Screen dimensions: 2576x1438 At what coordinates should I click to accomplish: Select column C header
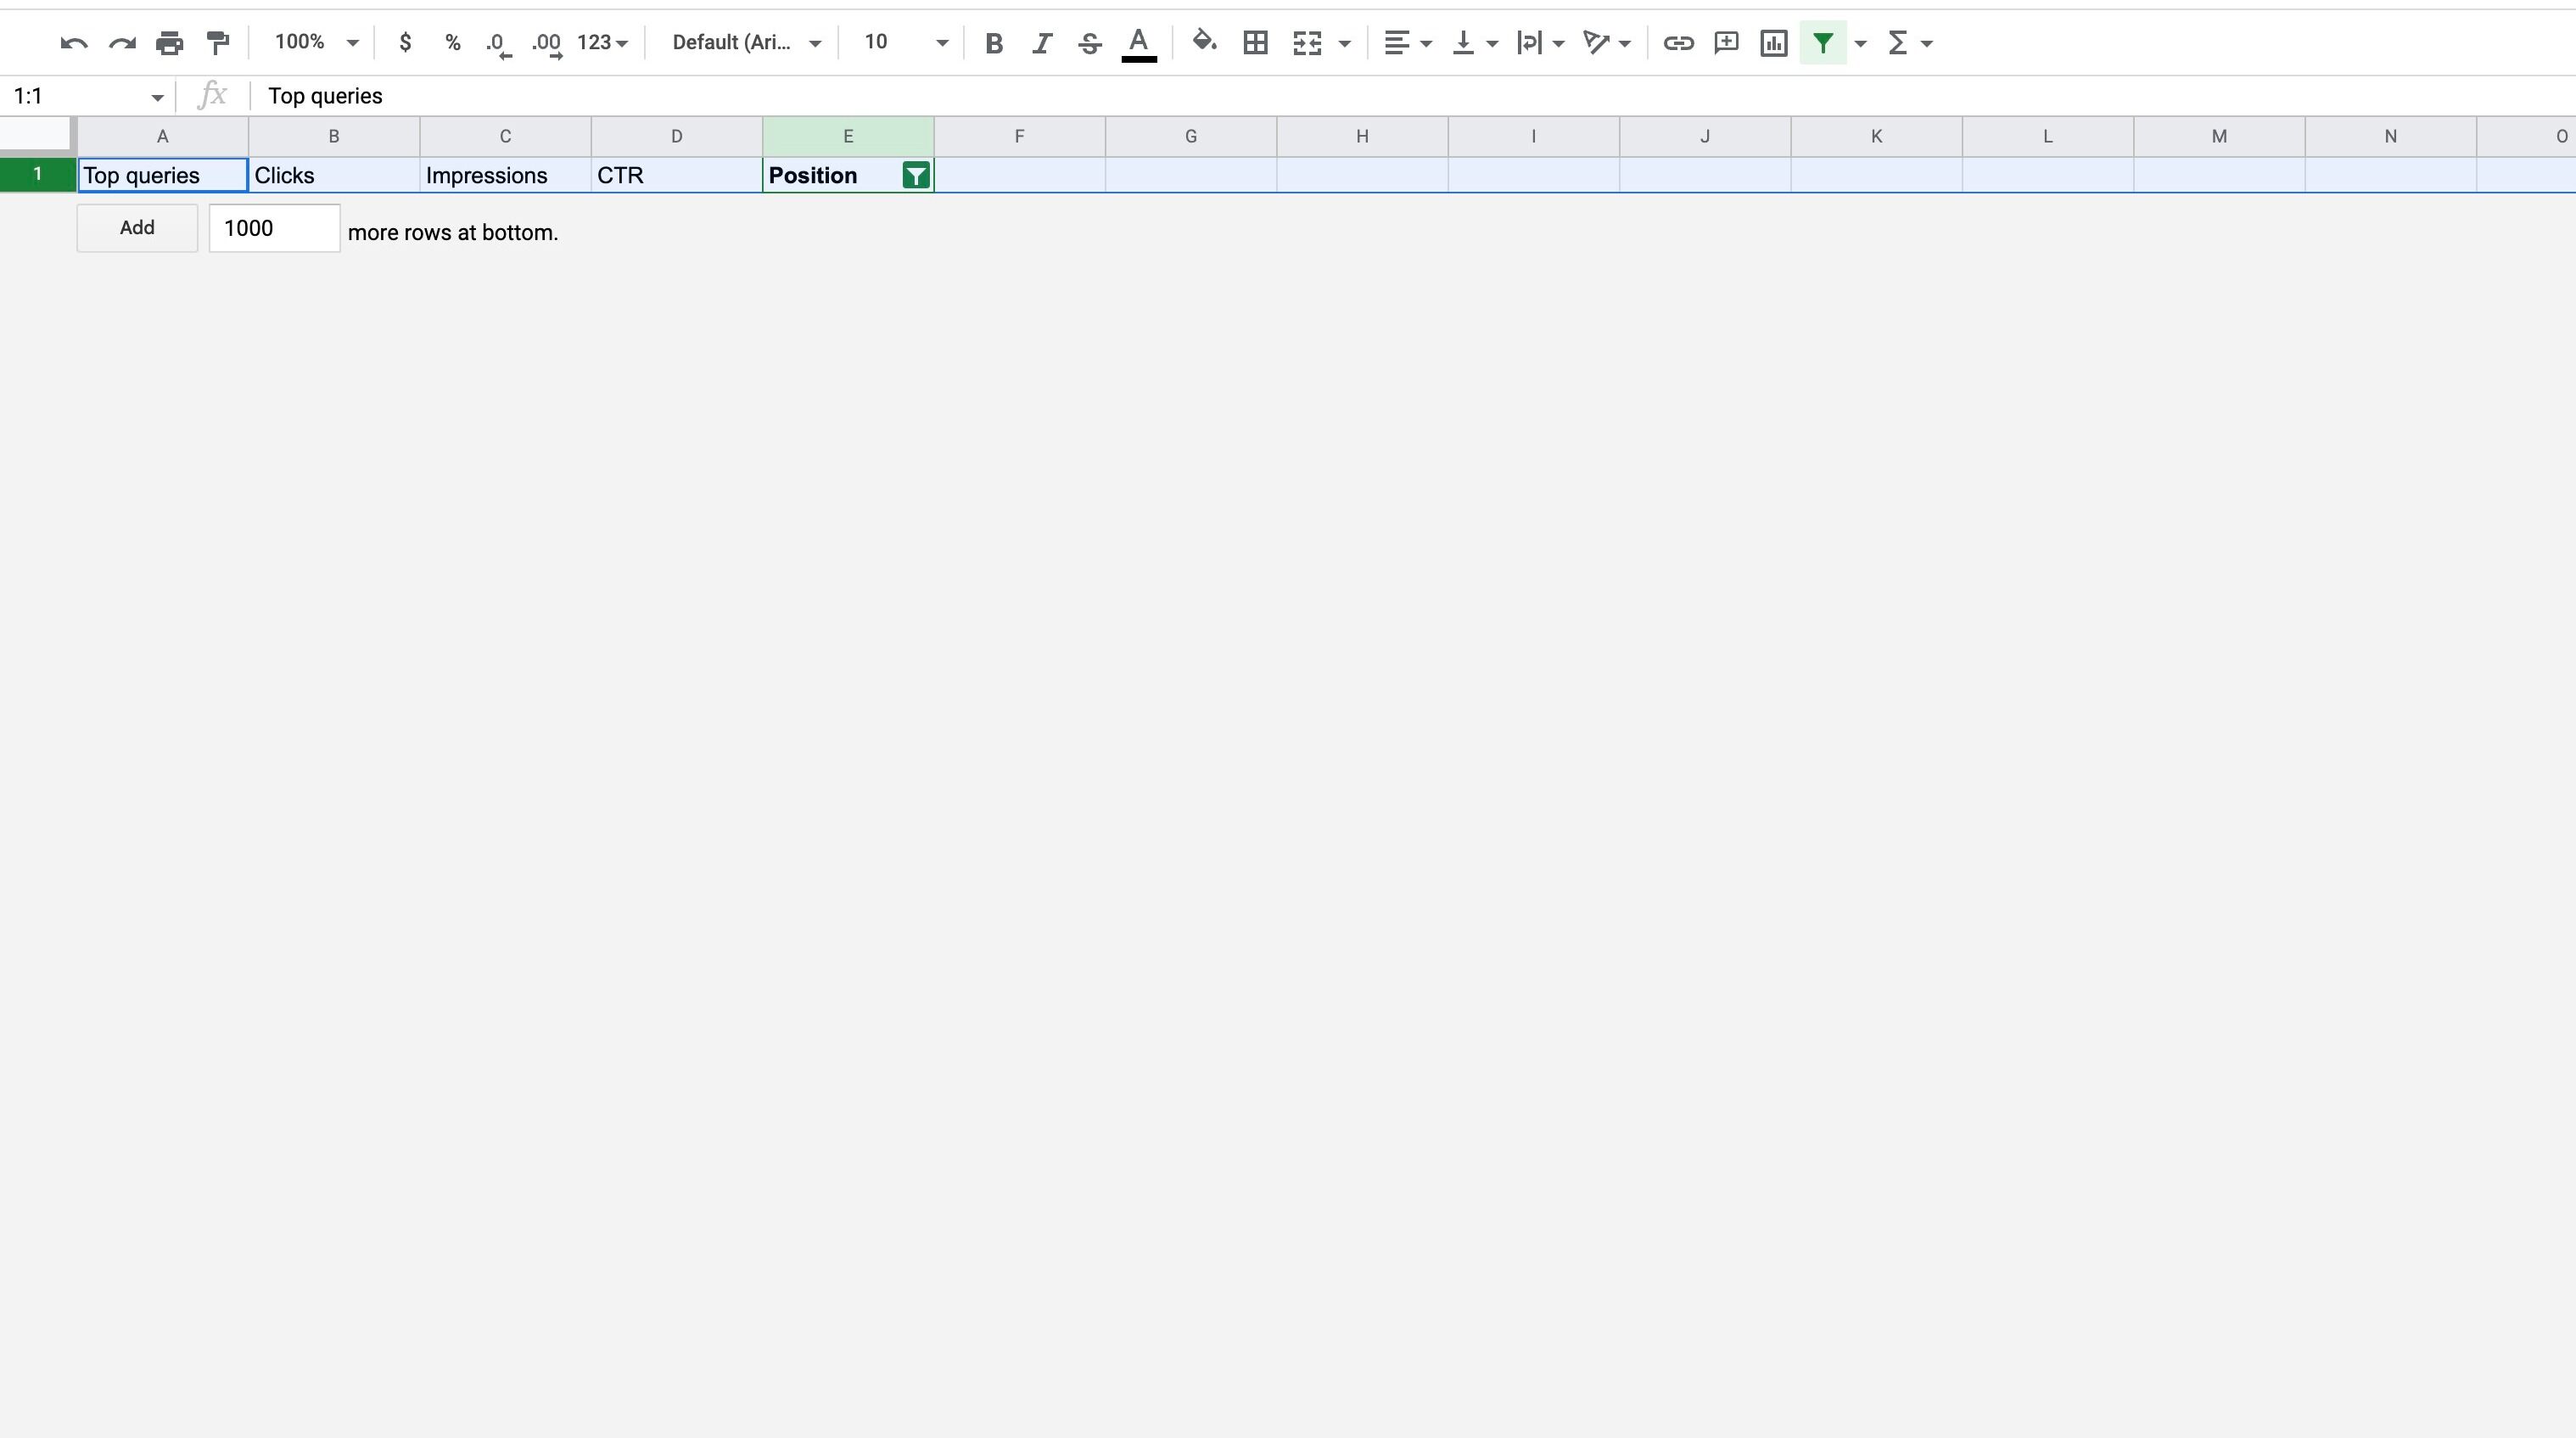(505, 136)
